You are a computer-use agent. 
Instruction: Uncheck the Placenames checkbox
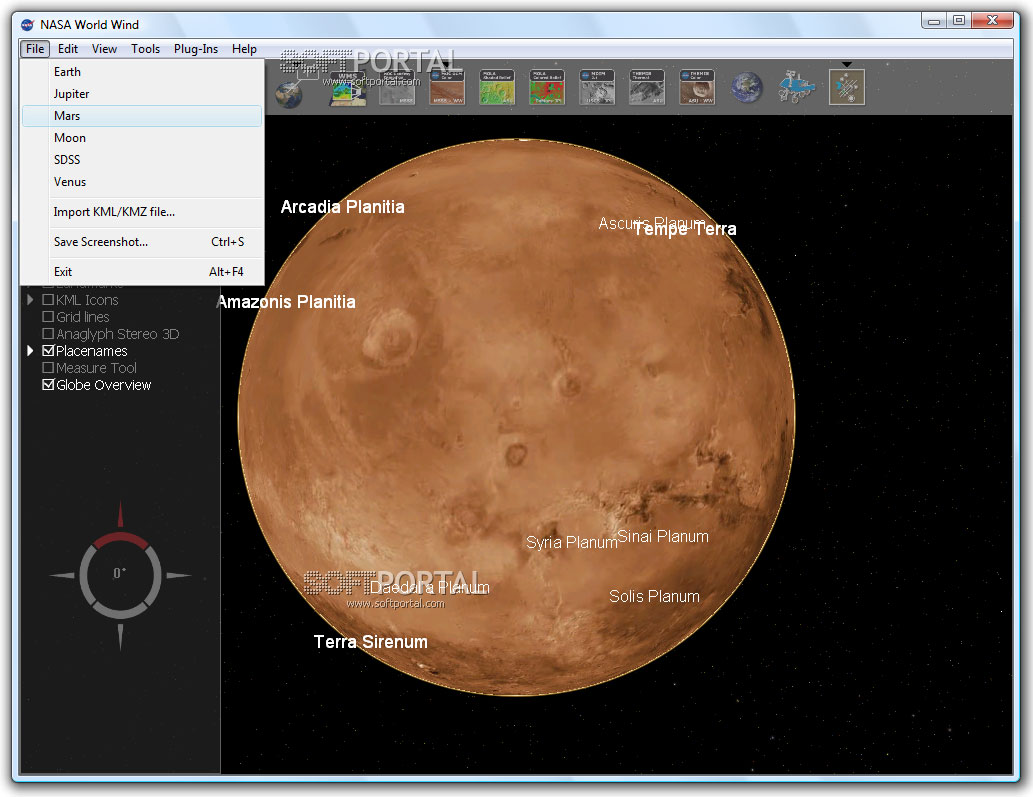[48, 351]
